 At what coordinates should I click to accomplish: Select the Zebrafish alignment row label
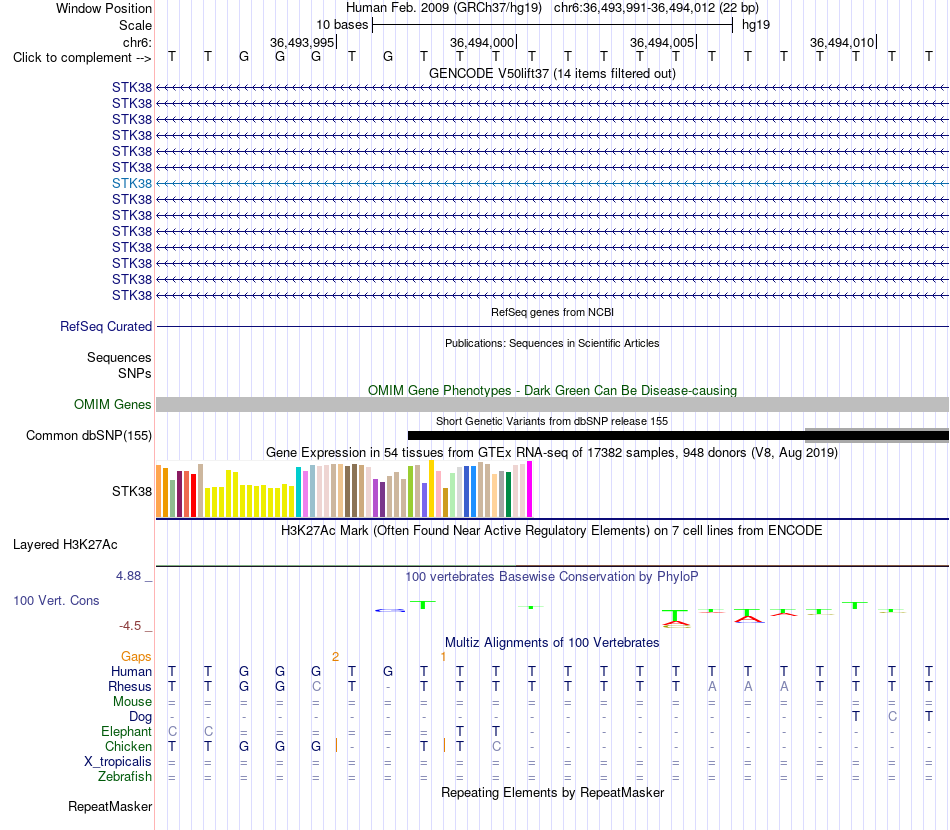tap(125, 776)
